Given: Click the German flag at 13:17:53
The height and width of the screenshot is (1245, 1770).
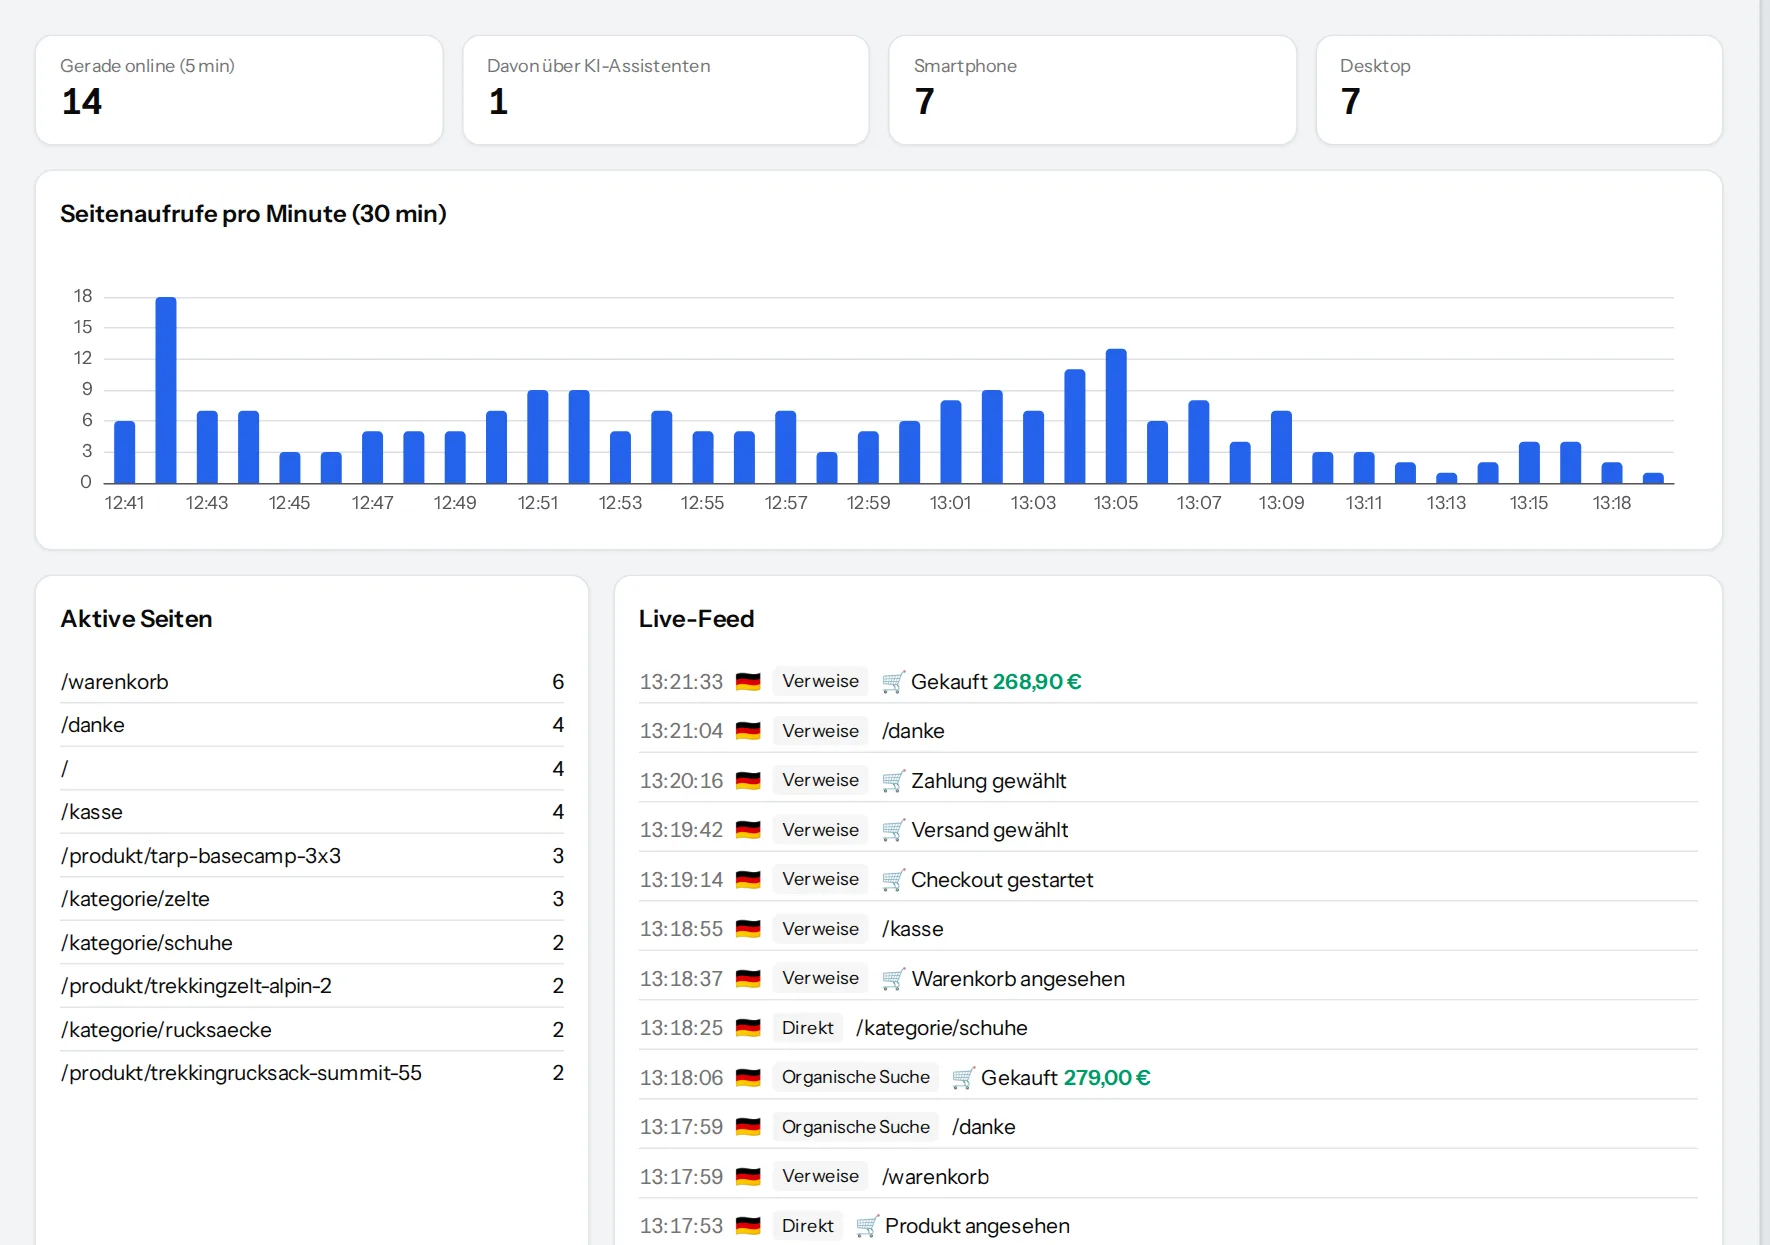Looking at the screenshot, I should 748,1226.
